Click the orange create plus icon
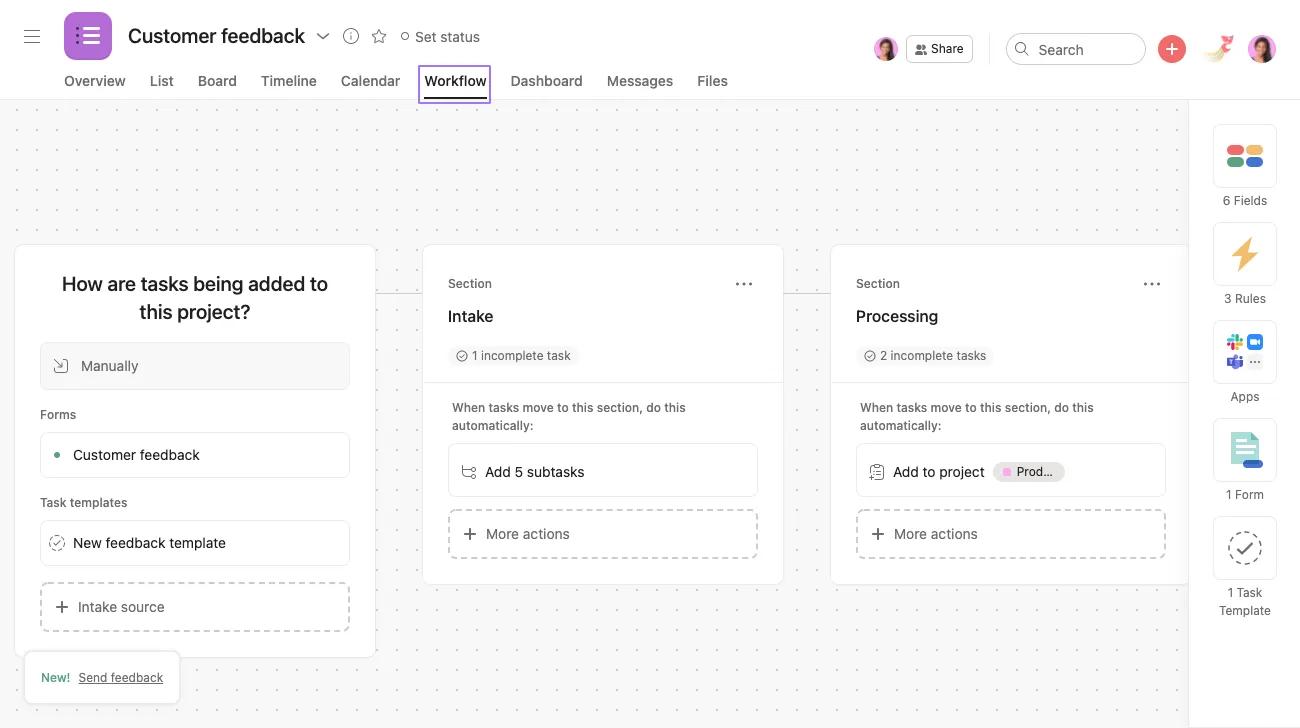 (x=1171, y=48)
